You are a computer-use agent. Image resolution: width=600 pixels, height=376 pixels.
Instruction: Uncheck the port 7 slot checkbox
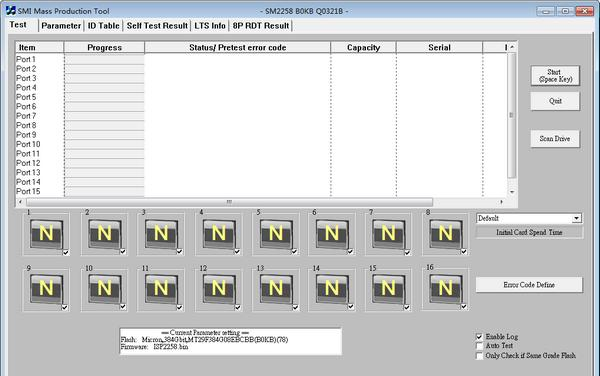407,252
